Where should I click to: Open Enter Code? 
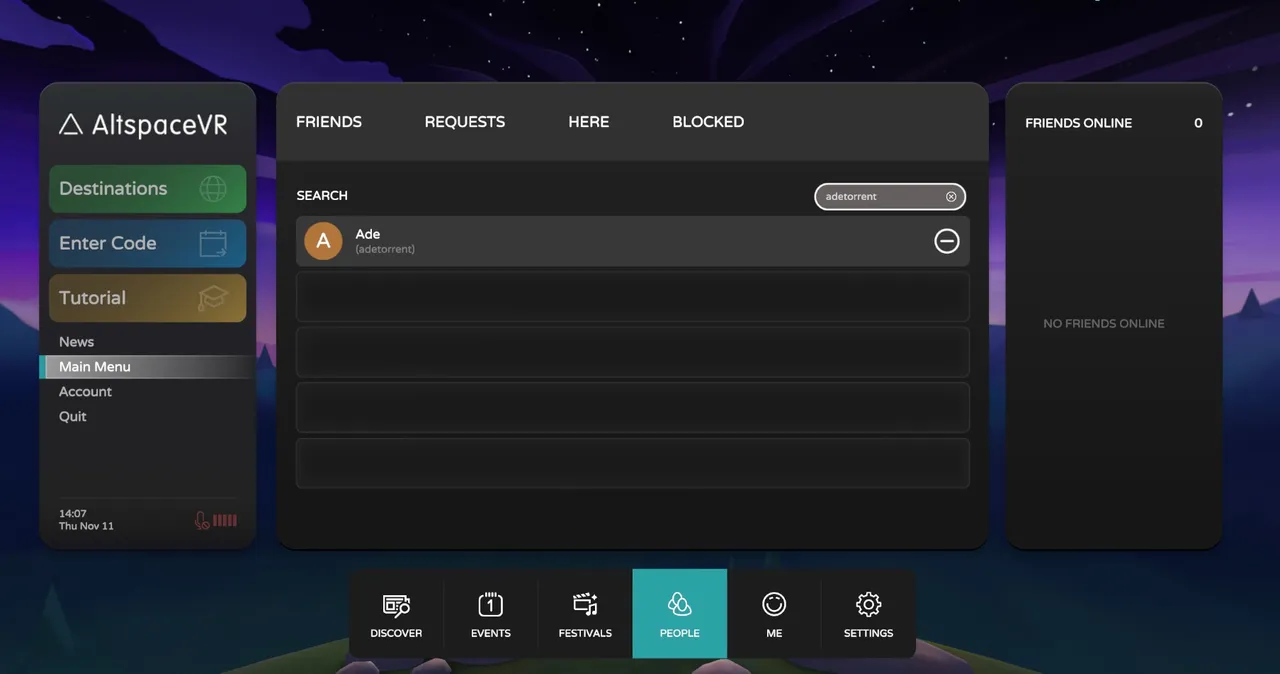(x=147, y=243)
